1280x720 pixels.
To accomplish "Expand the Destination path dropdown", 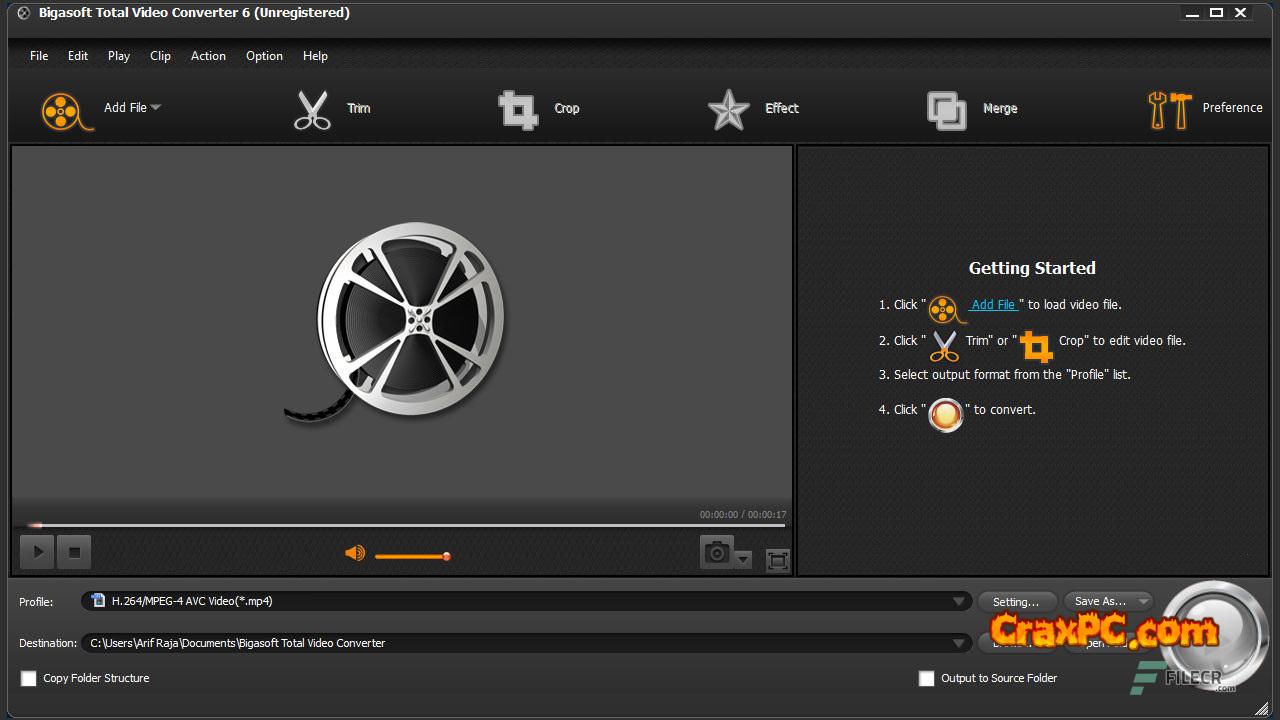I will [x=958, y=643].
